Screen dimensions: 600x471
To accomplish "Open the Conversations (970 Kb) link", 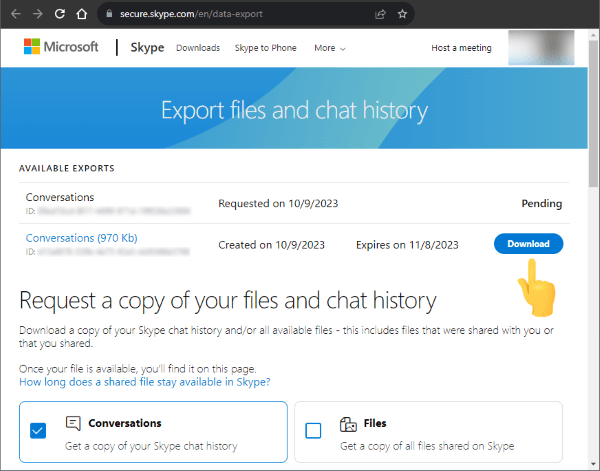I will (x=82, y=238).
